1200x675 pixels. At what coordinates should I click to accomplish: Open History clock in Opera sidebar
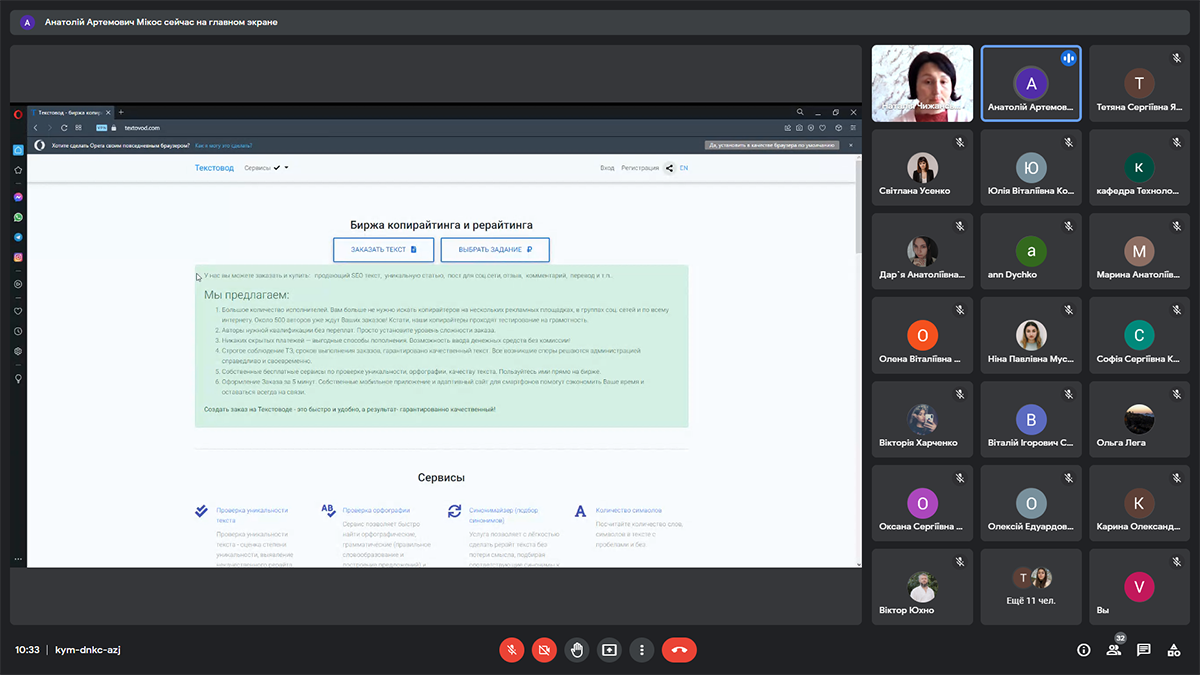pos(18,331)
